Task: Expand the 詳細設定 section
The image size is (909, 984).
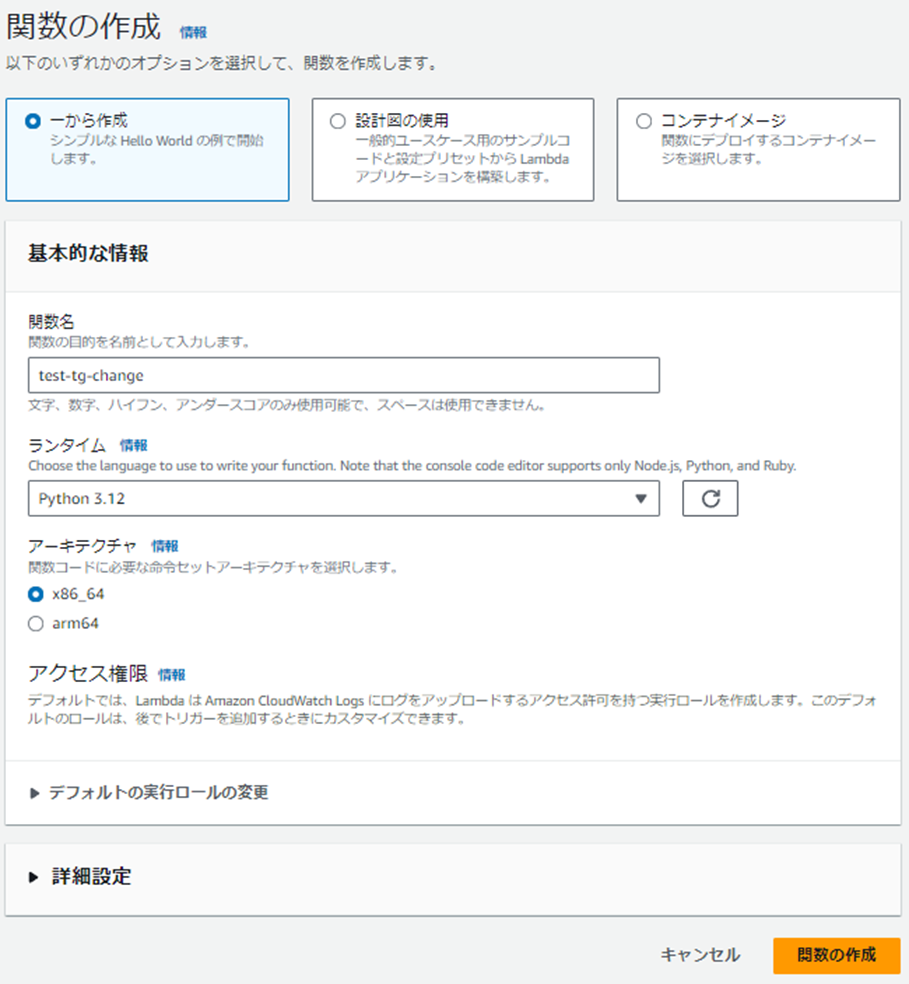Action: pos(80,877)
